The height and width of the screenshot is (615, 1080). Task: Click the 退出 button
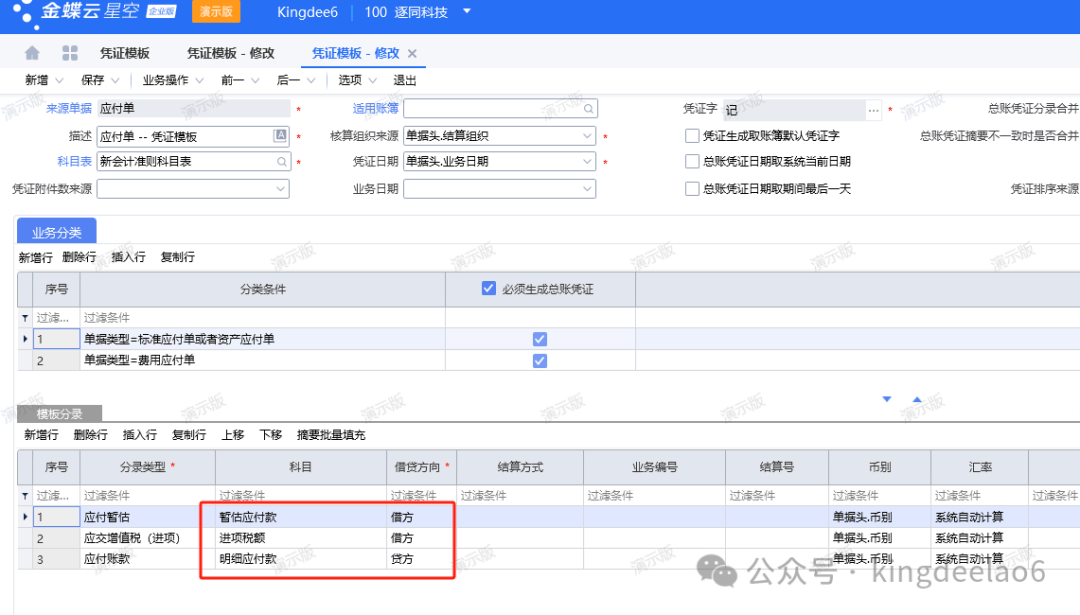(405, 80)
